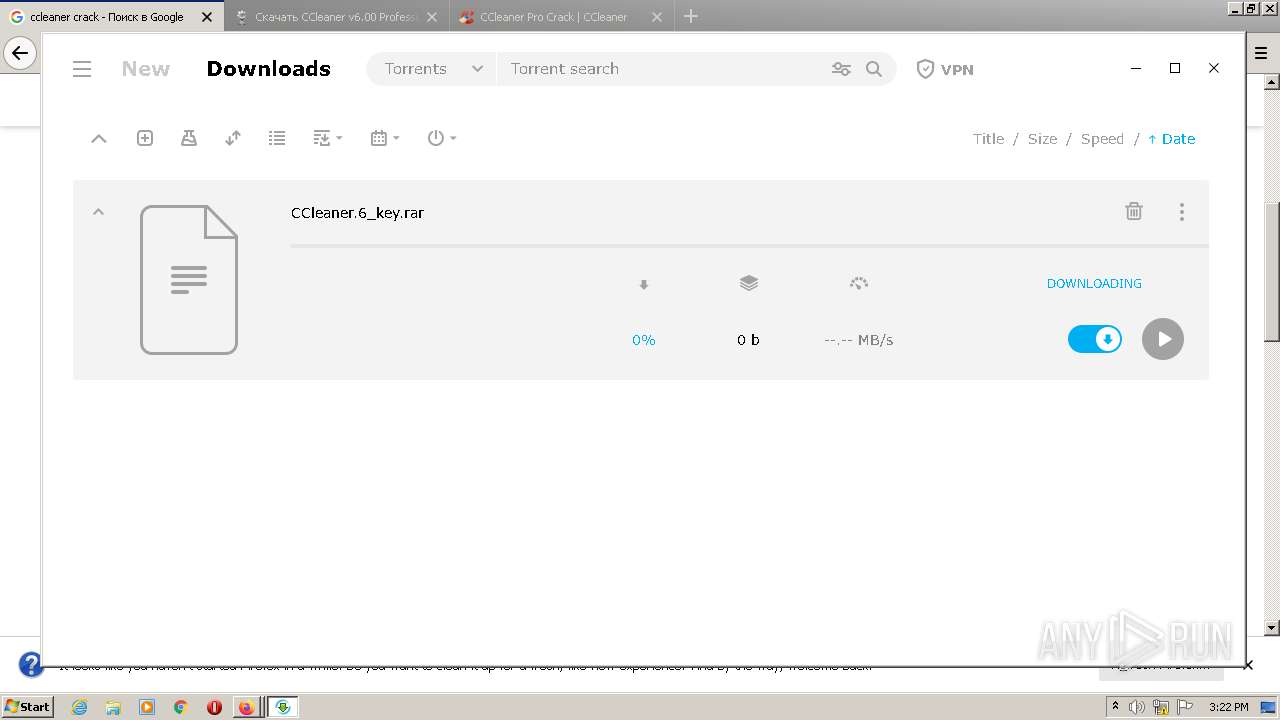Open media player from taskbar
Viewport: 1280px width, 720px height.
tap(147, 707)
